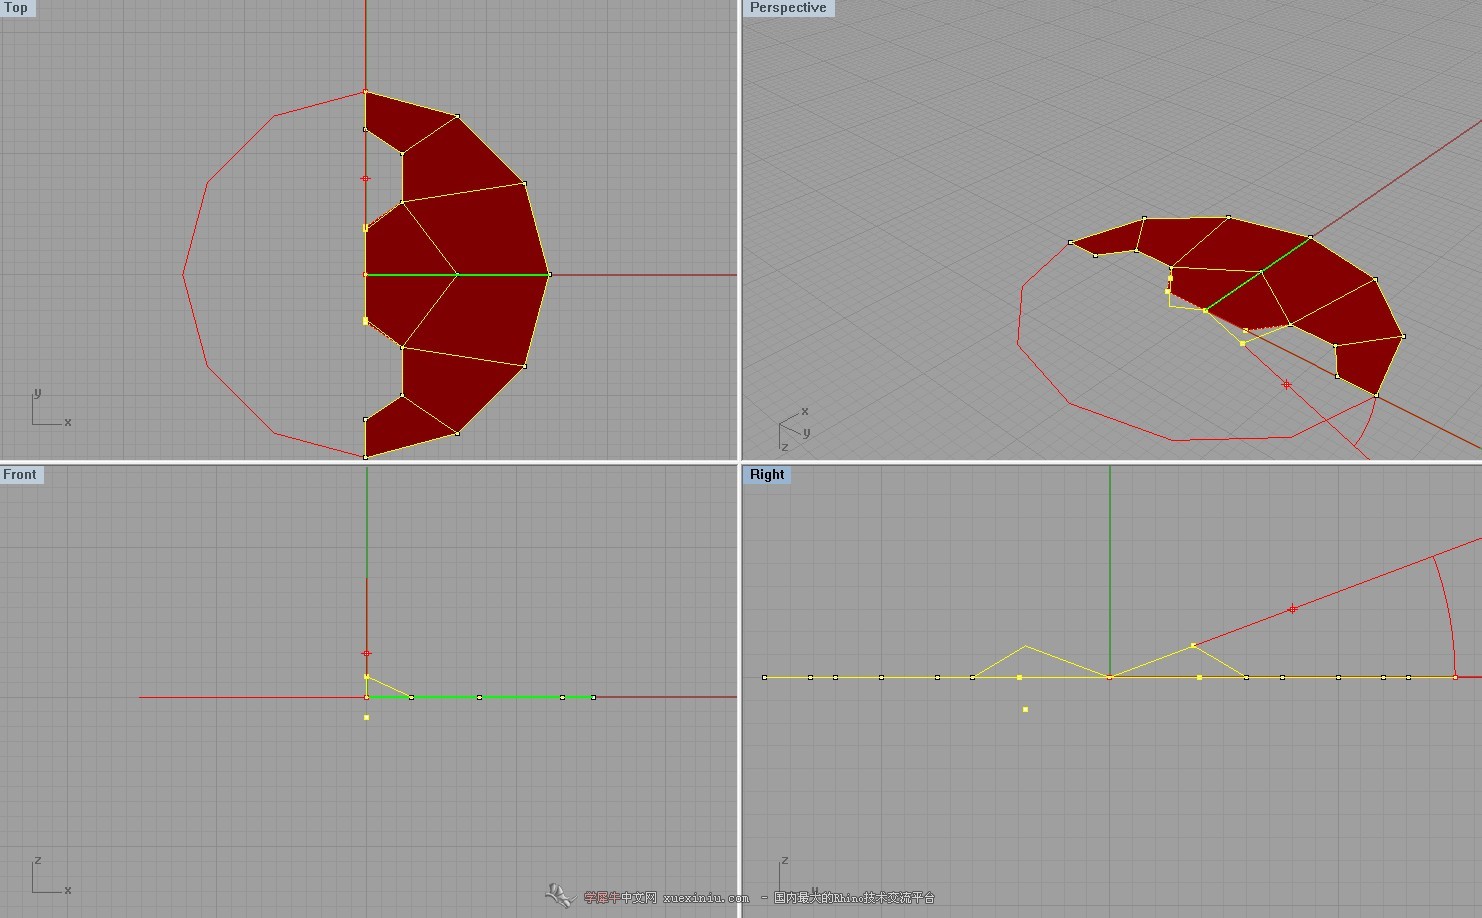
Task: Select the red cross point in Right viewport
Action: point(1293,609)
